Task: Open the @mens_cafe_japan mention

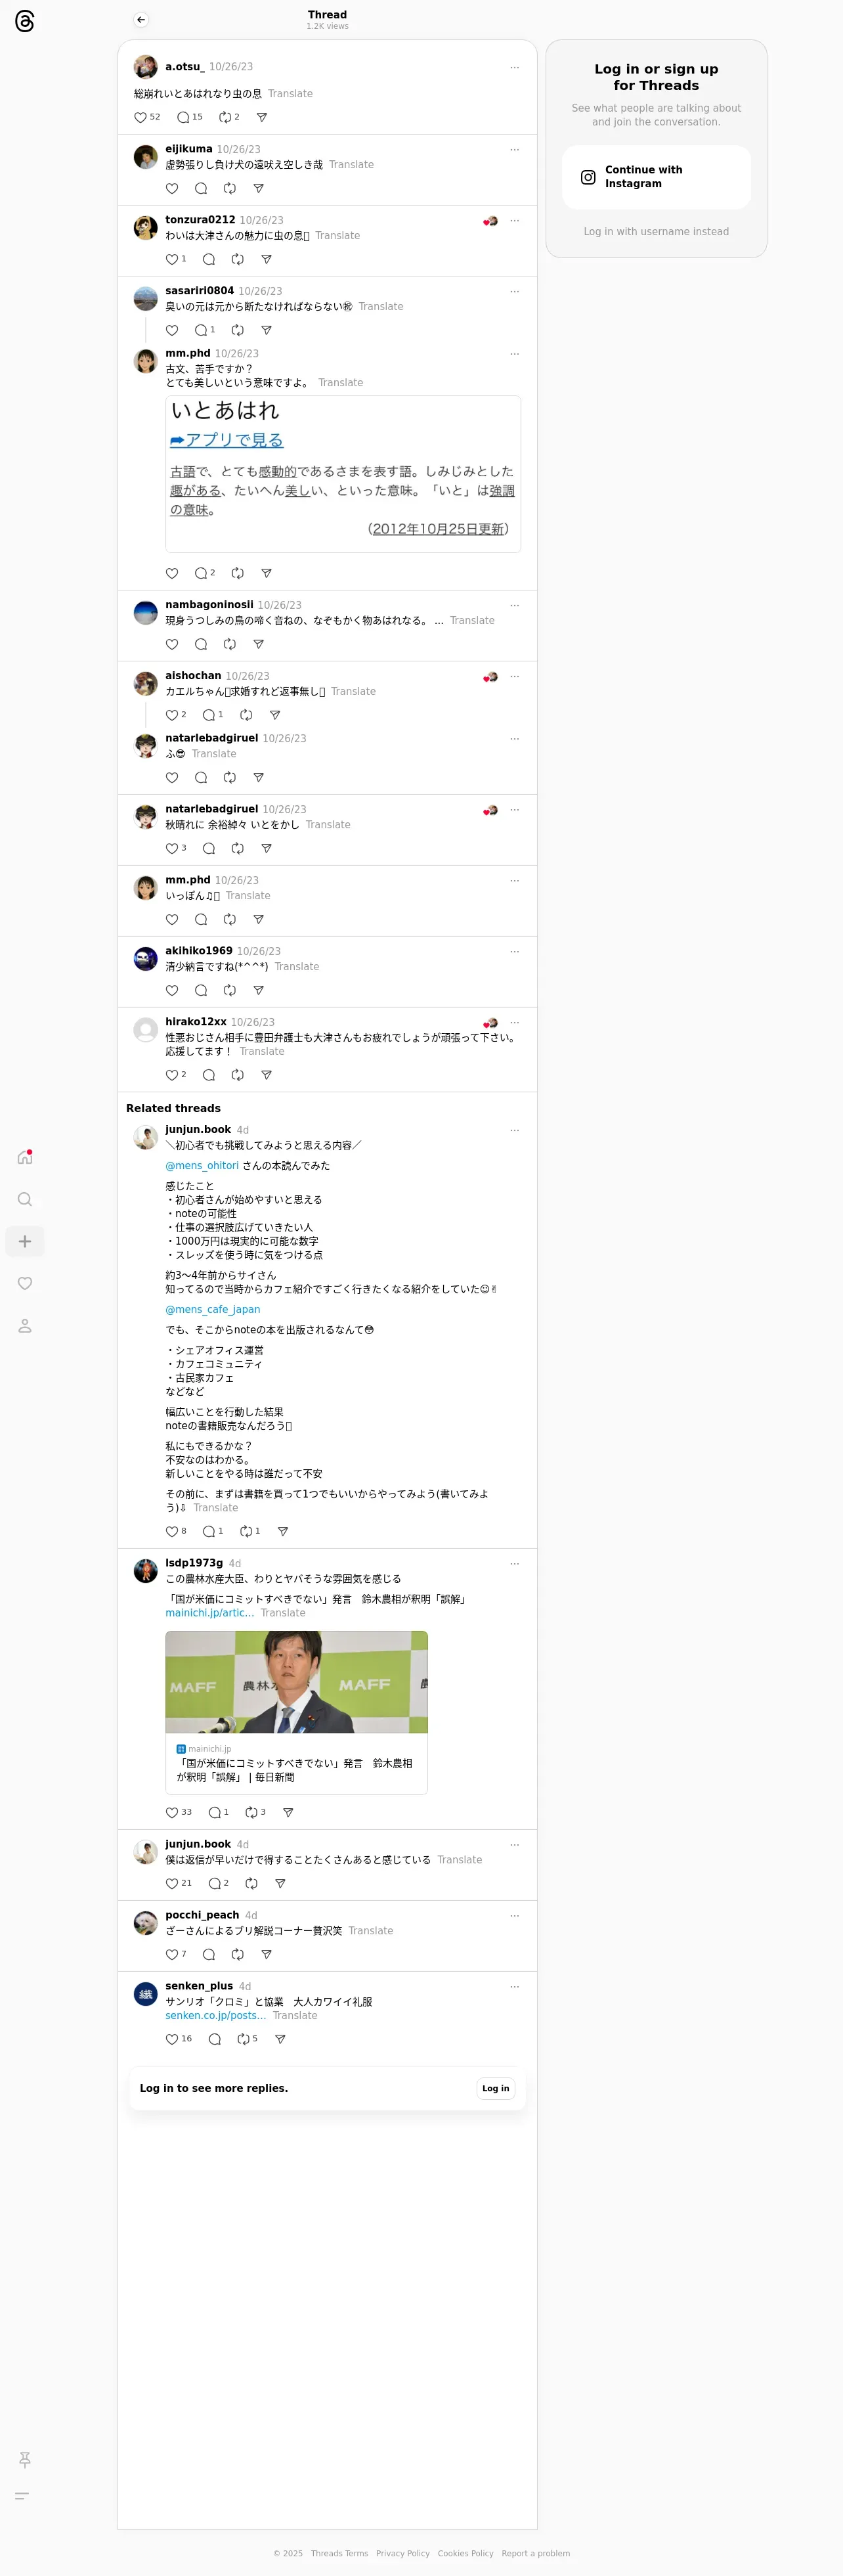Action: (213, 1309)
